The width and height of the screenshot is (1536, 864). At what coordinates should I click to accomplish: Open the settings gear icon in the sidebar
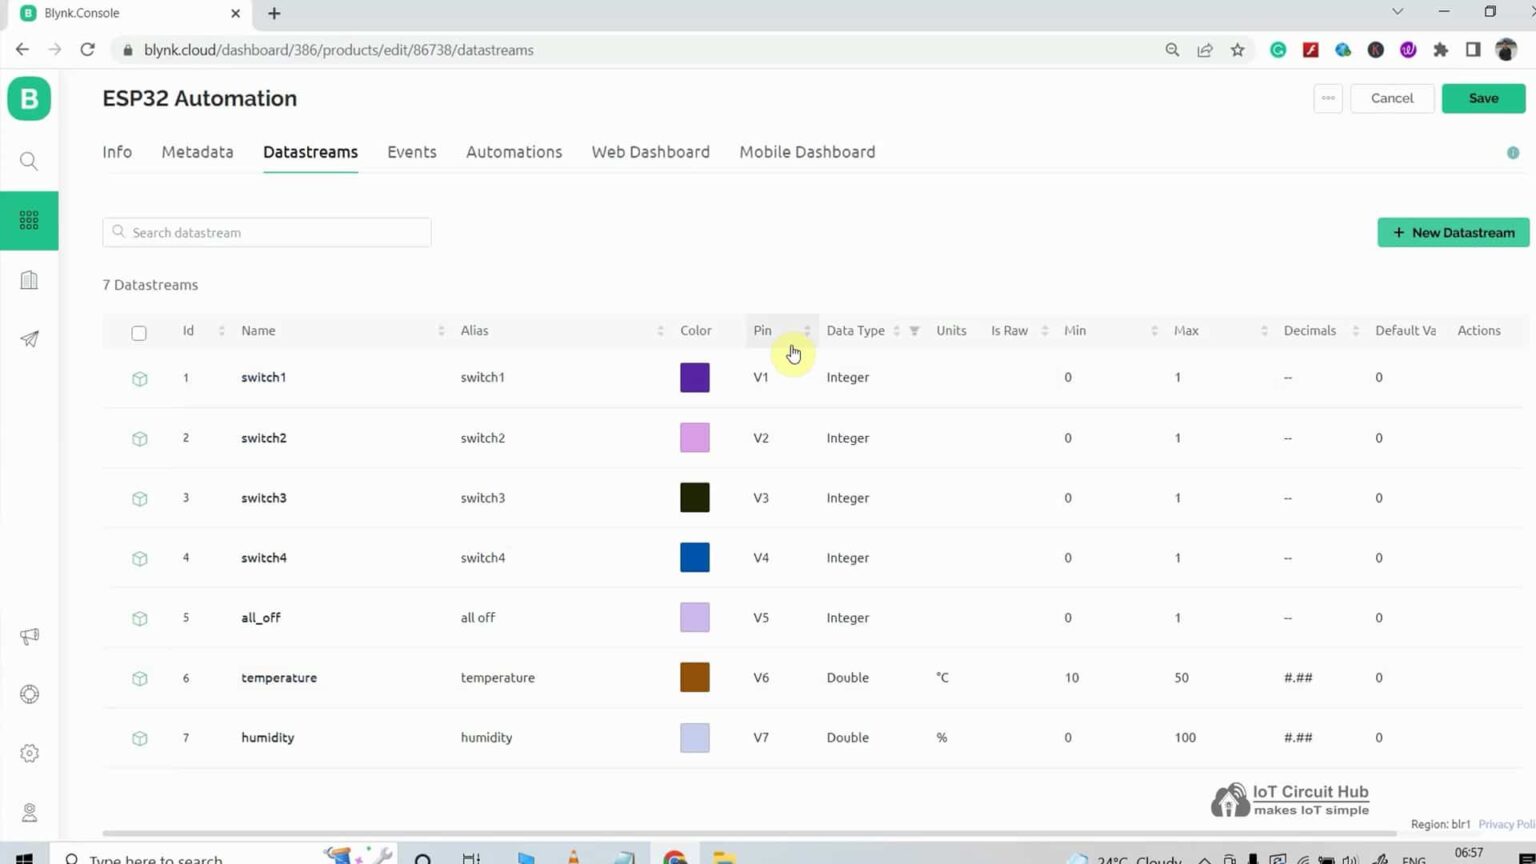click(29, 753)
